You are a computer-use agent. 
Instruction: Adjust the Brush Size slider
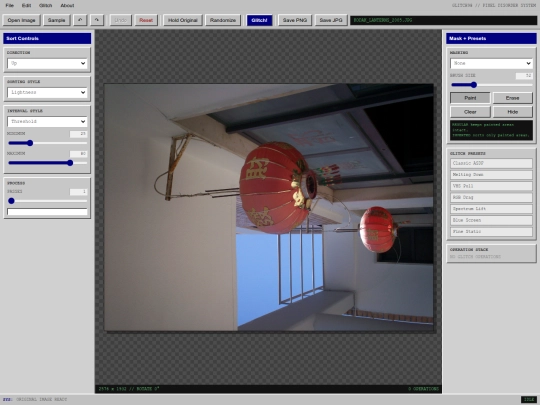(491, 85)
